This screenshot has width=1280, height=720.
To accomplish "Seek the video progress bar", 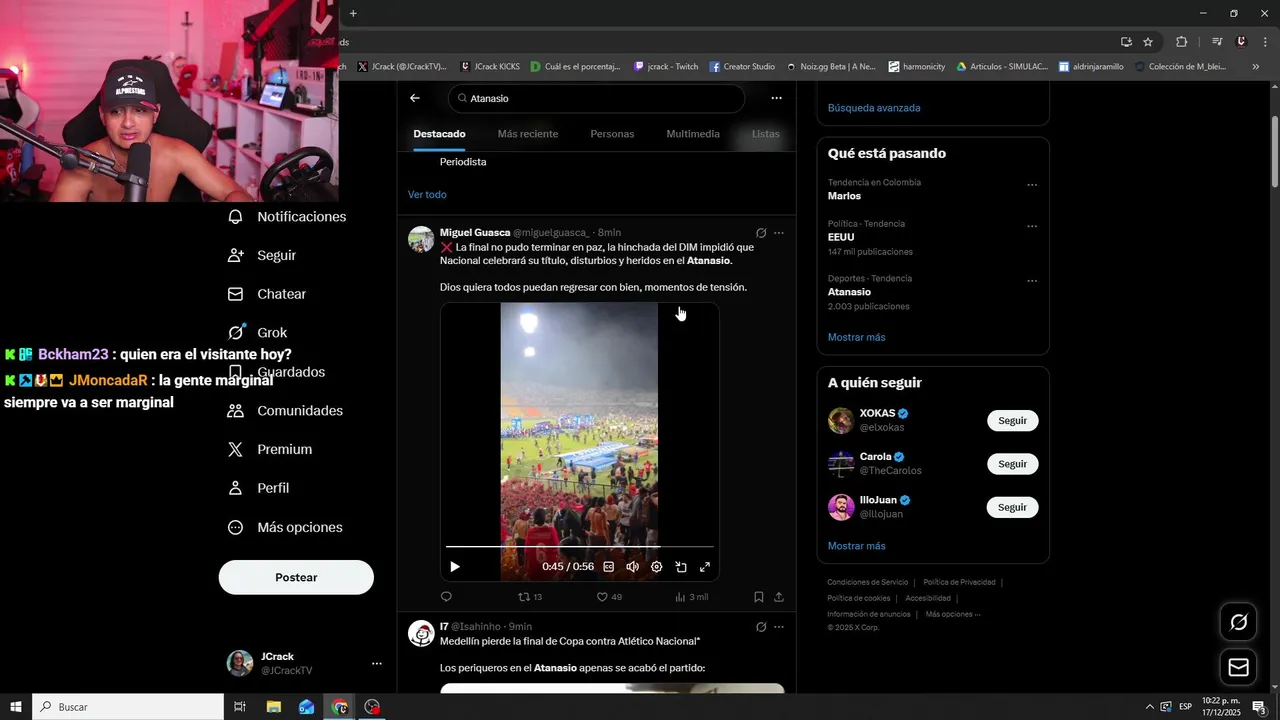I will (x=580, y=547).
